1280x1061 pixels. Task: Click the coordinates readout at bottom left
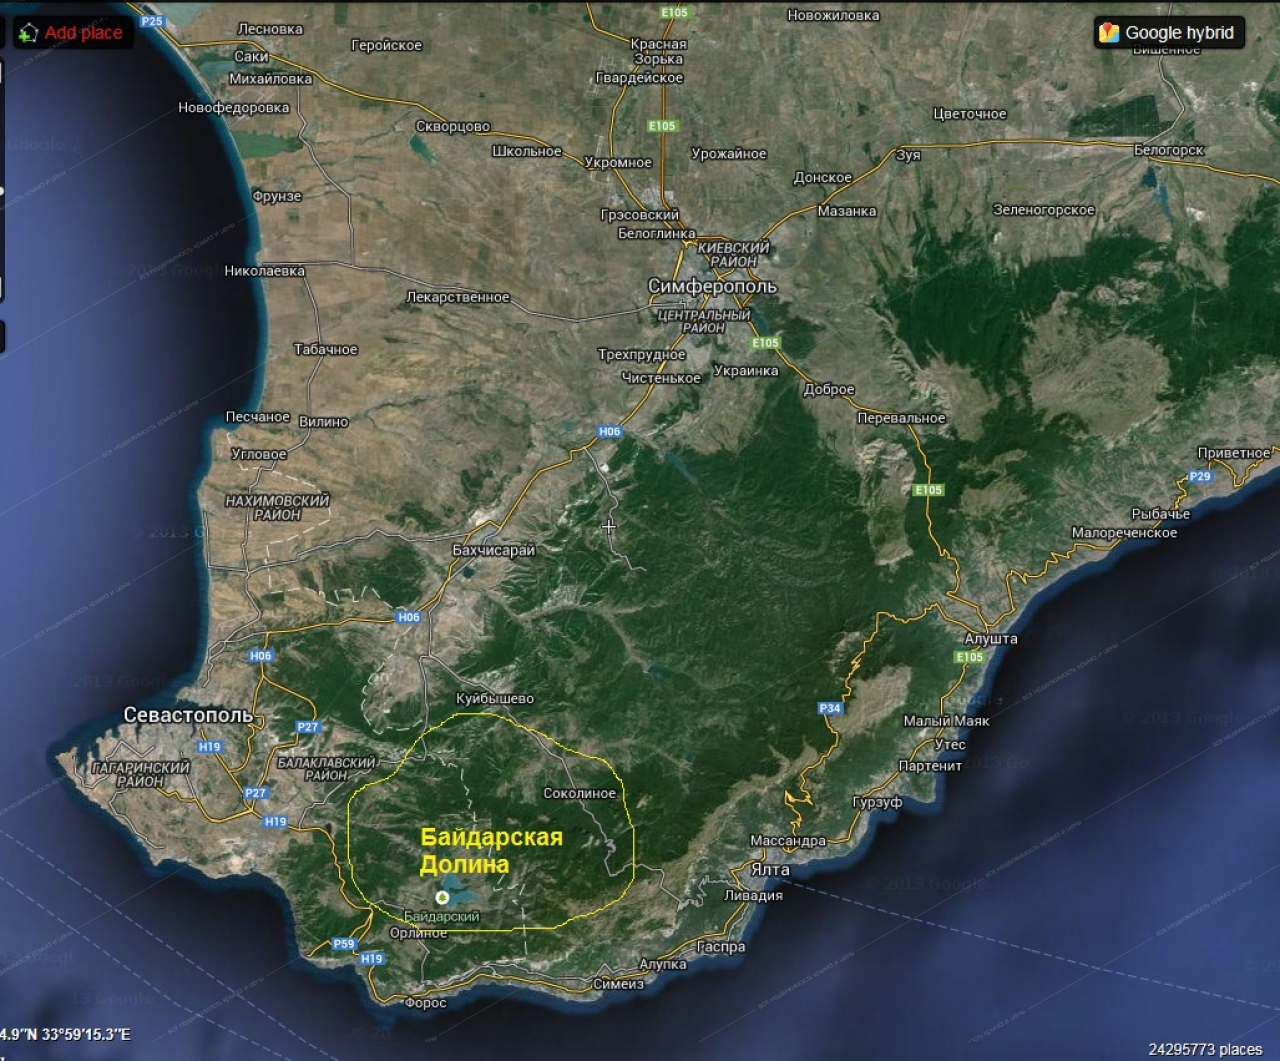click(x=65, y=1034)
